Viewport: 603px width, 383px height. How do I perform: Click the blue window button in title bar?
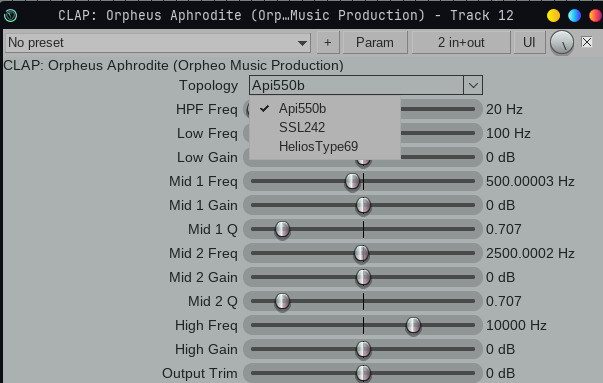(x=574, y=16)
